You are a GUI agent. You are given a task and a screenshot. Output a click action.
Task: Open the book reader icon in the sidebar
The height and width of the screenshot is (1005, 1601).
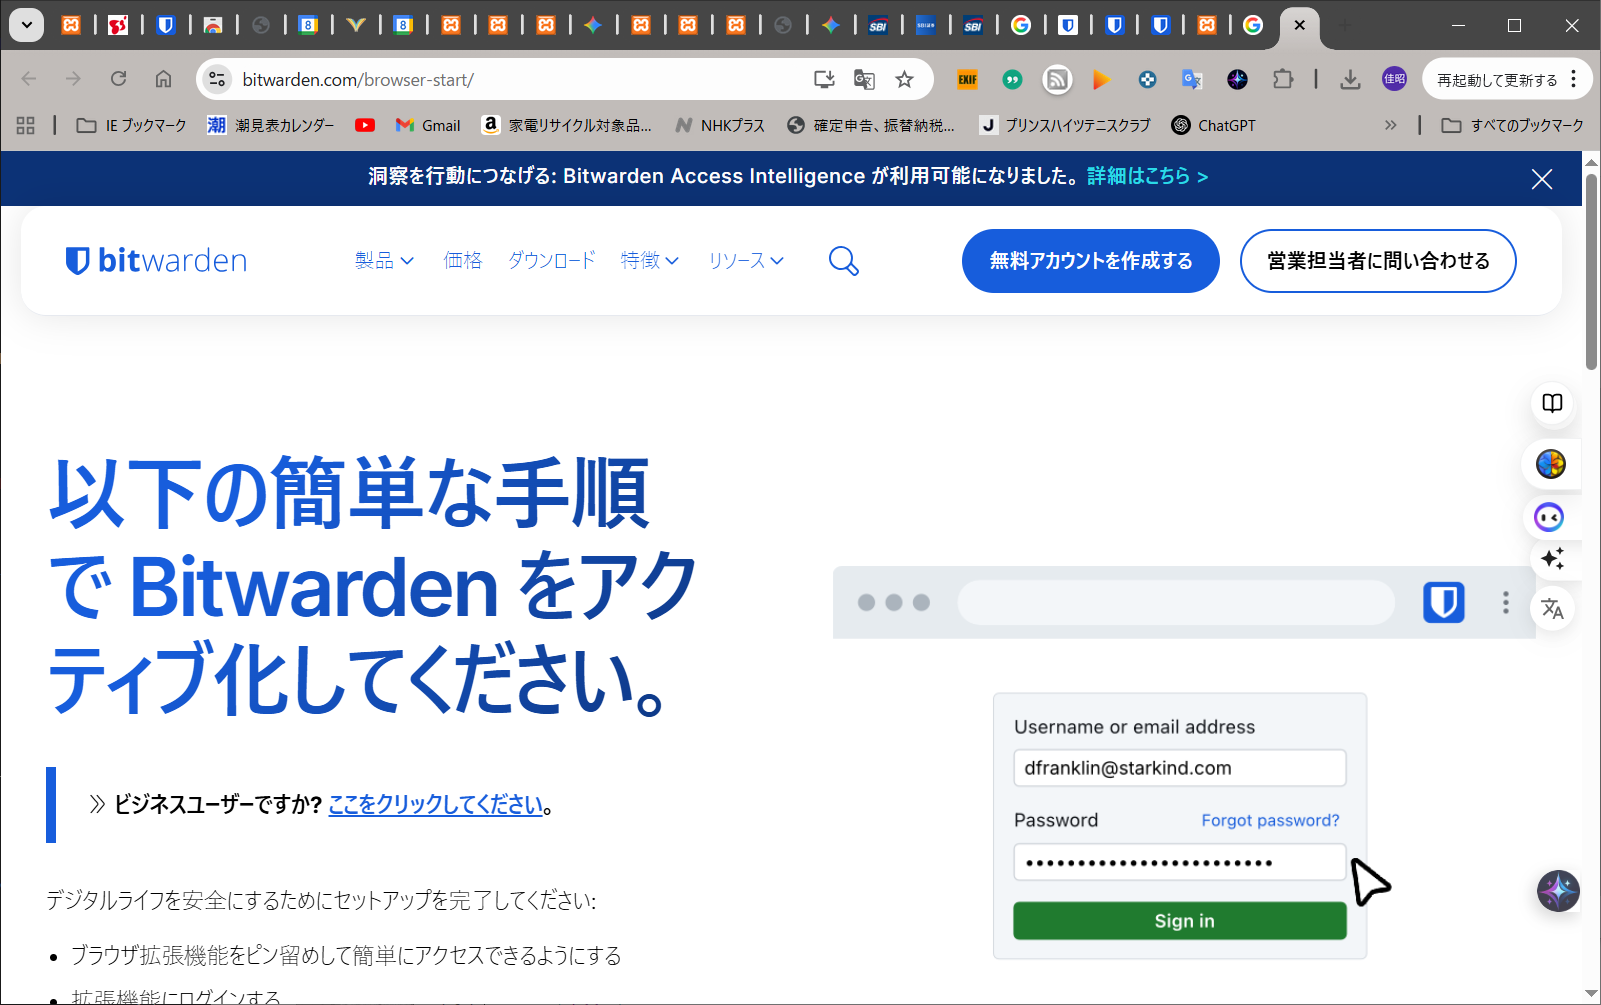tap(1552, 403)
